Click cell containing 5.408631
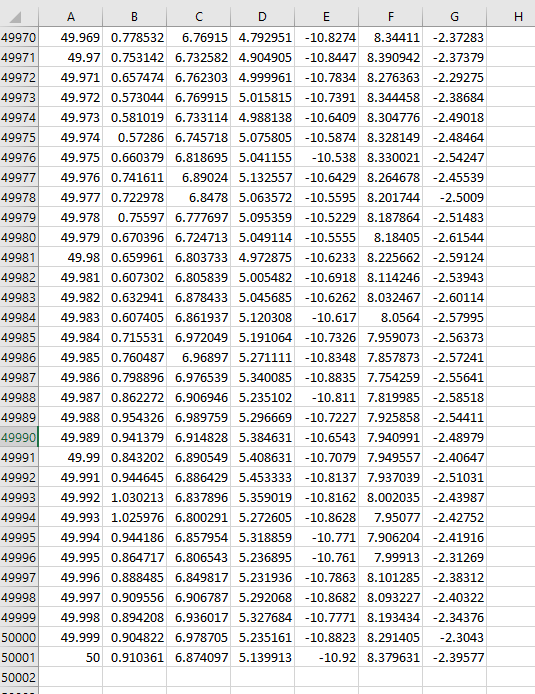The width and height of the screenshot is (535, 694). (262, 458)
